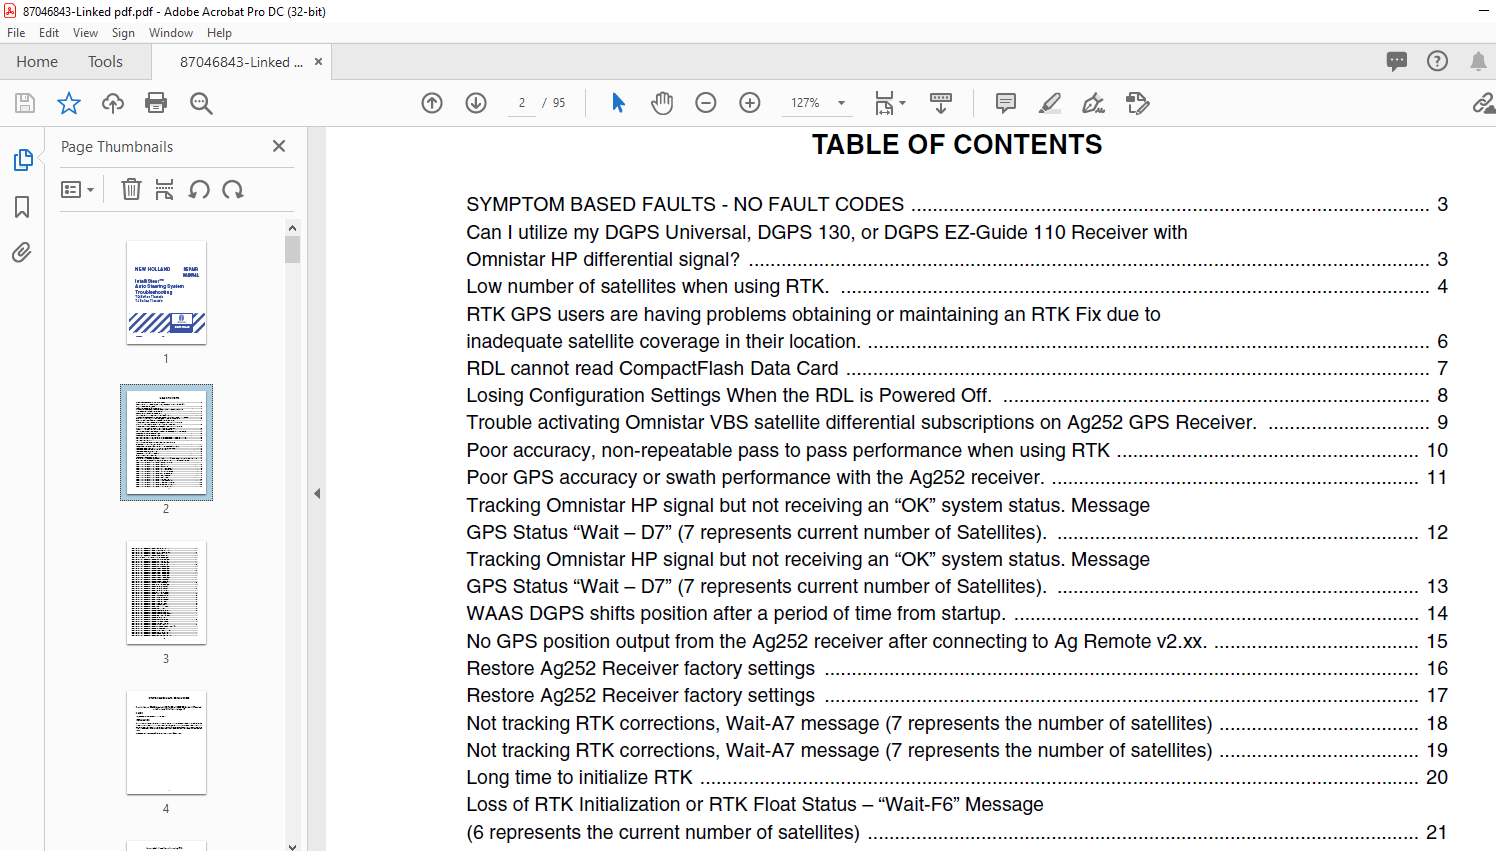Click the Save file icon

point(25,103)
